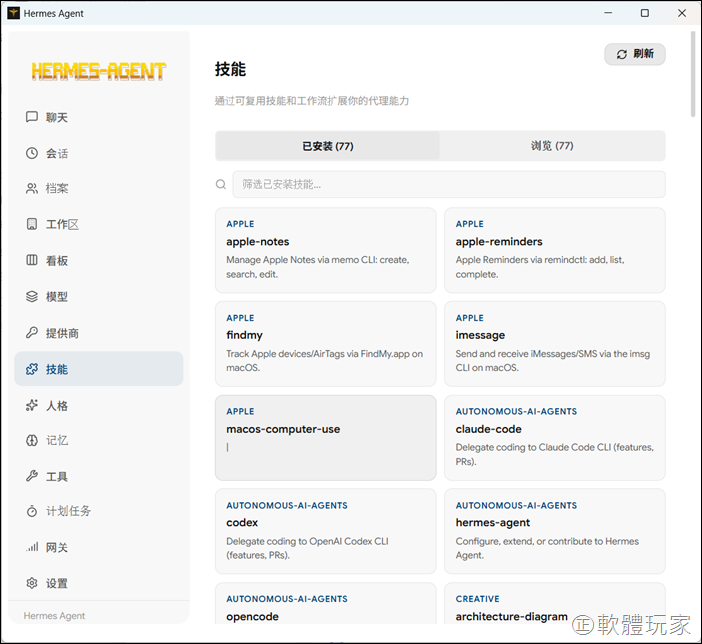
Task: Open the apple-notes skill card
Action: point(325,250)
